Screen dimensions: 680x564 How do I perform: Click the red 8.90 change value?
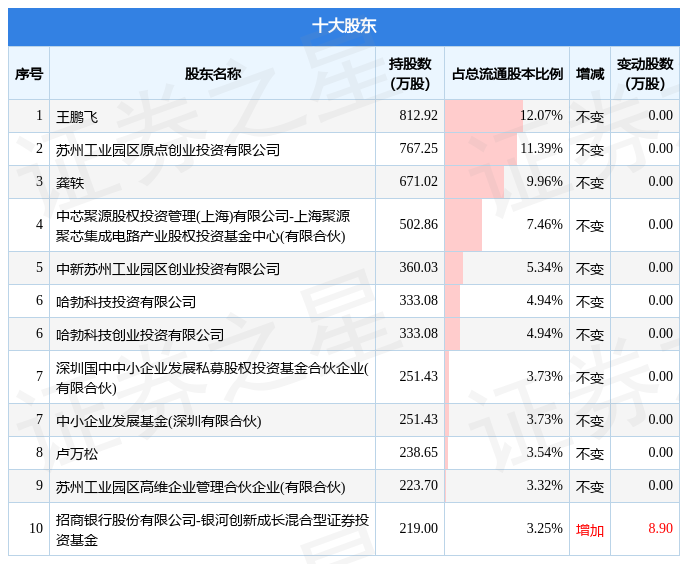tap(660, 528)
